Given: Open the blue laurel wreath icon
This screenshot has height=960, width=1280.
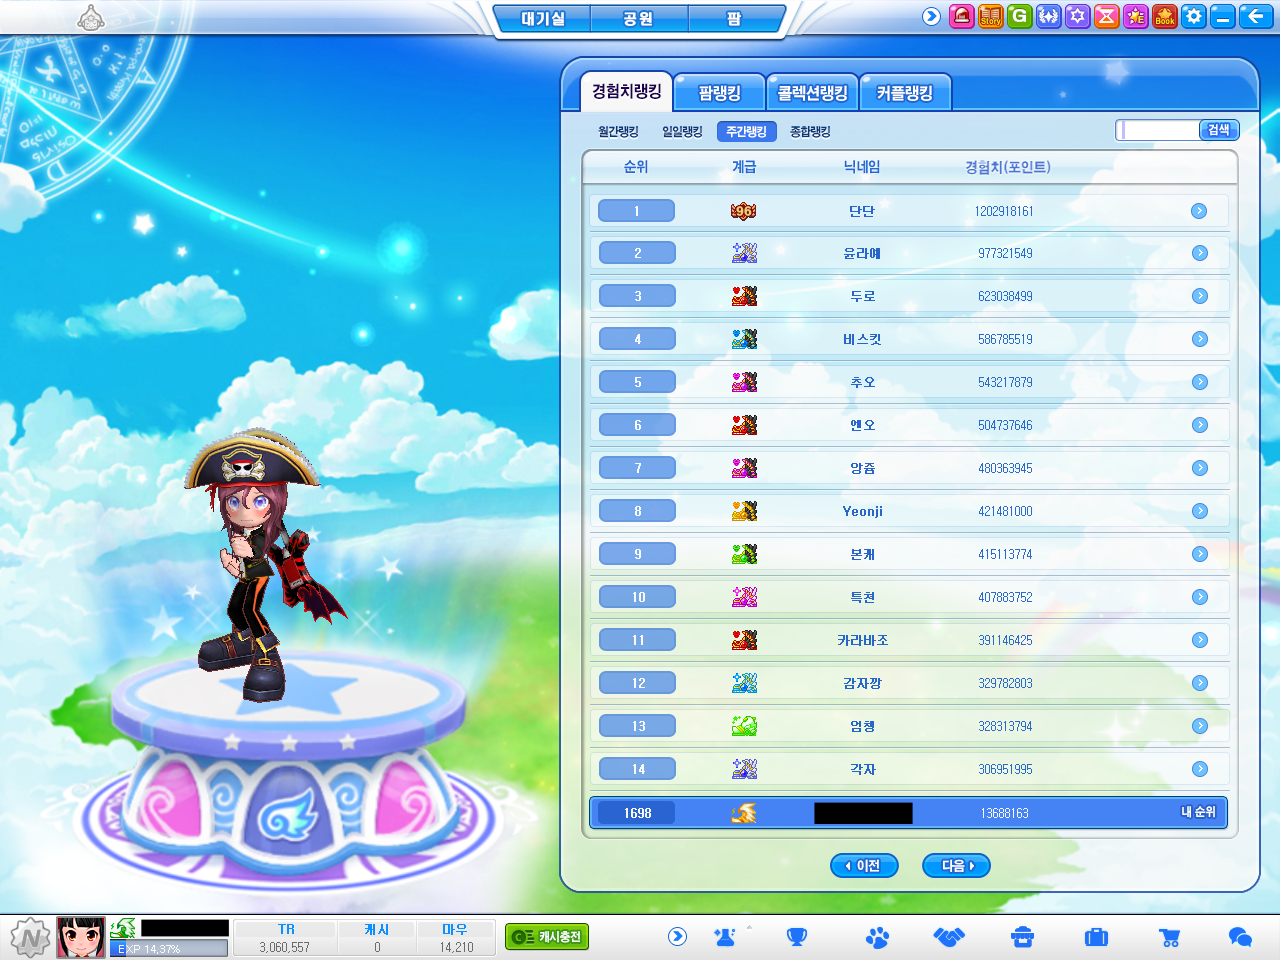Looking at the screenshot, I should tap(1048, 16).
